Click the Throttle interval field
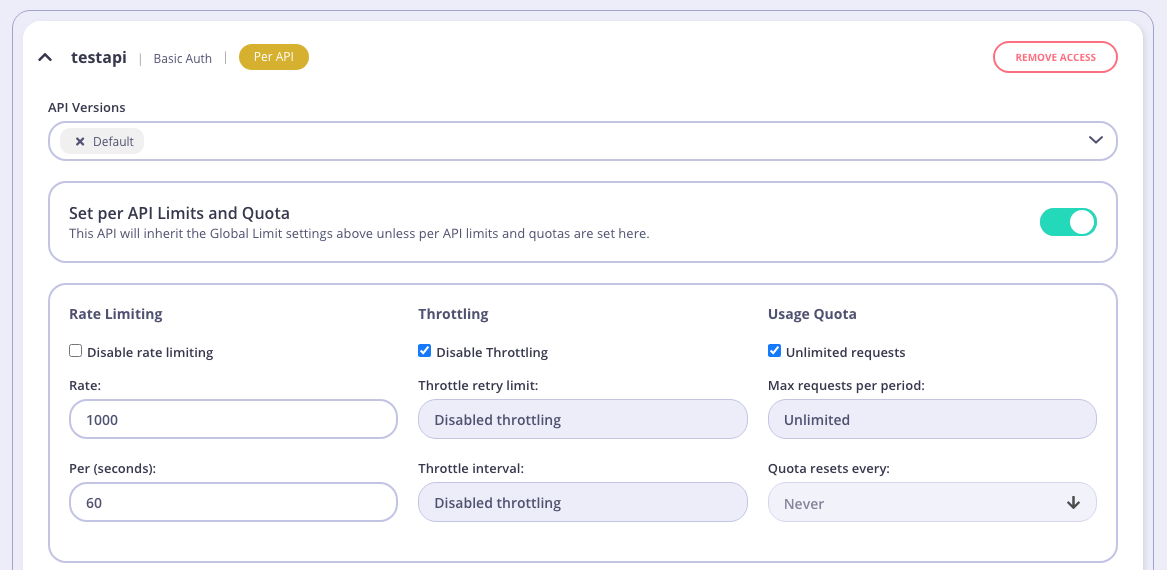Screen dimensions: 1167x570 pyautogui.click(x=582, y=502)
